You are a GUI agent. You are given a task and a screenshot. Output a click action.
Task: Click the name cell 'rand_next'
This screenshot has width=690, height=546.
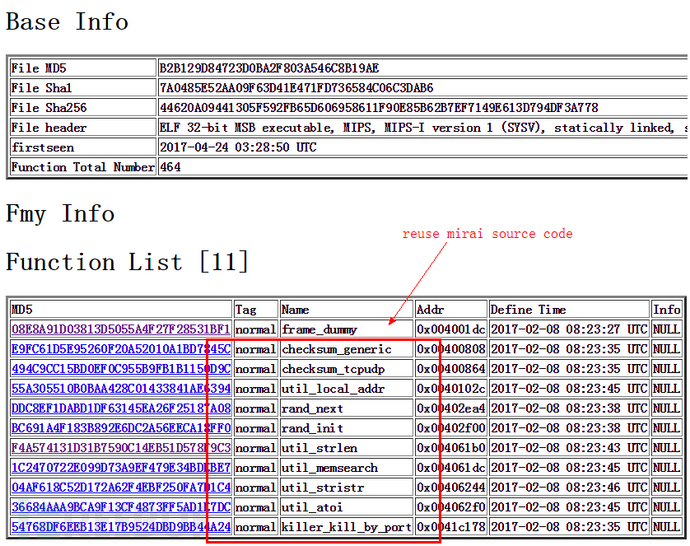(x=347, y=408)
